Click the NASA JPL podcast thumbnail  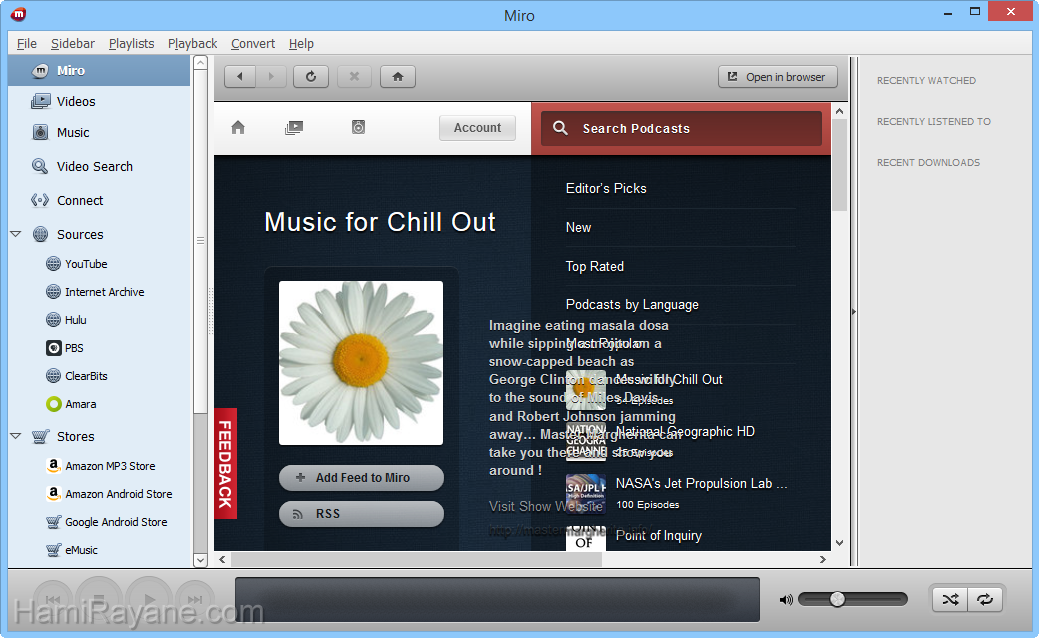click(586, 494)
